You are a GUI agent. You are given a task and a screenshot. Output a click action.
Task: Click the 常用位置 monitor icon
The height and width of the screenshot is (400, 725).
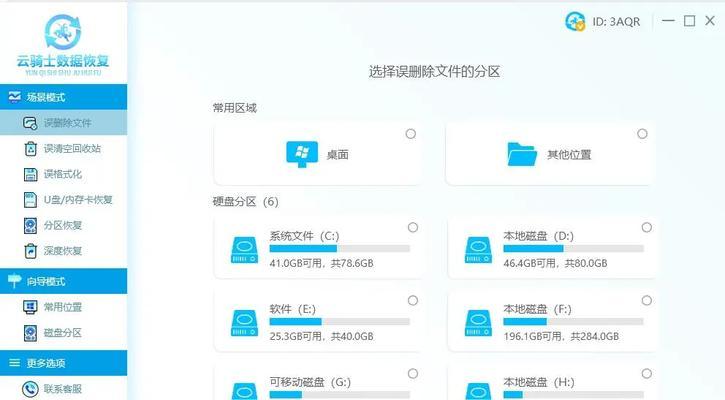pyautogui.click(x=30, y=307)
